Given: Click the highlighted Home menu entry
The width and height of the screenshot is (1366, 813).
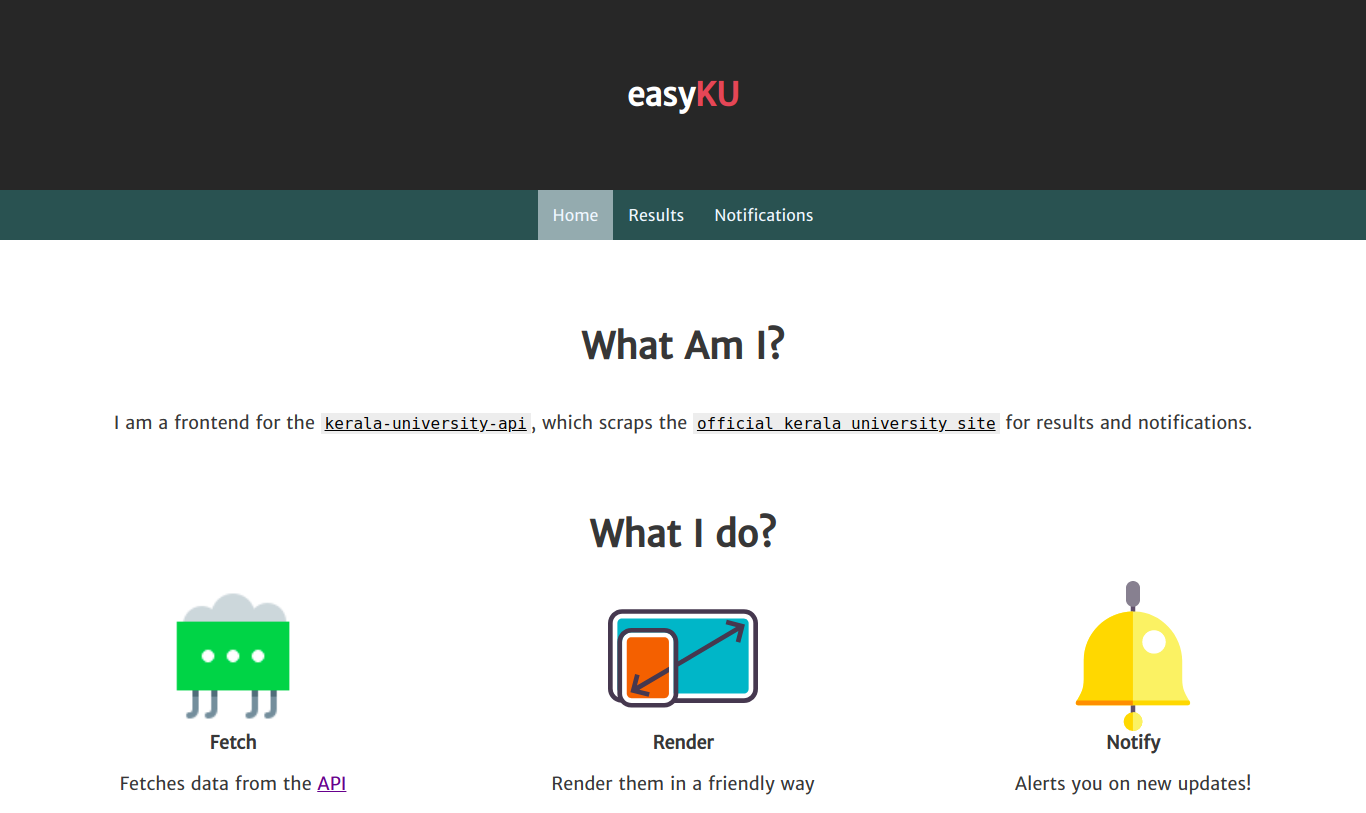Looking at the screenshot, I should [x=575, y=214].
